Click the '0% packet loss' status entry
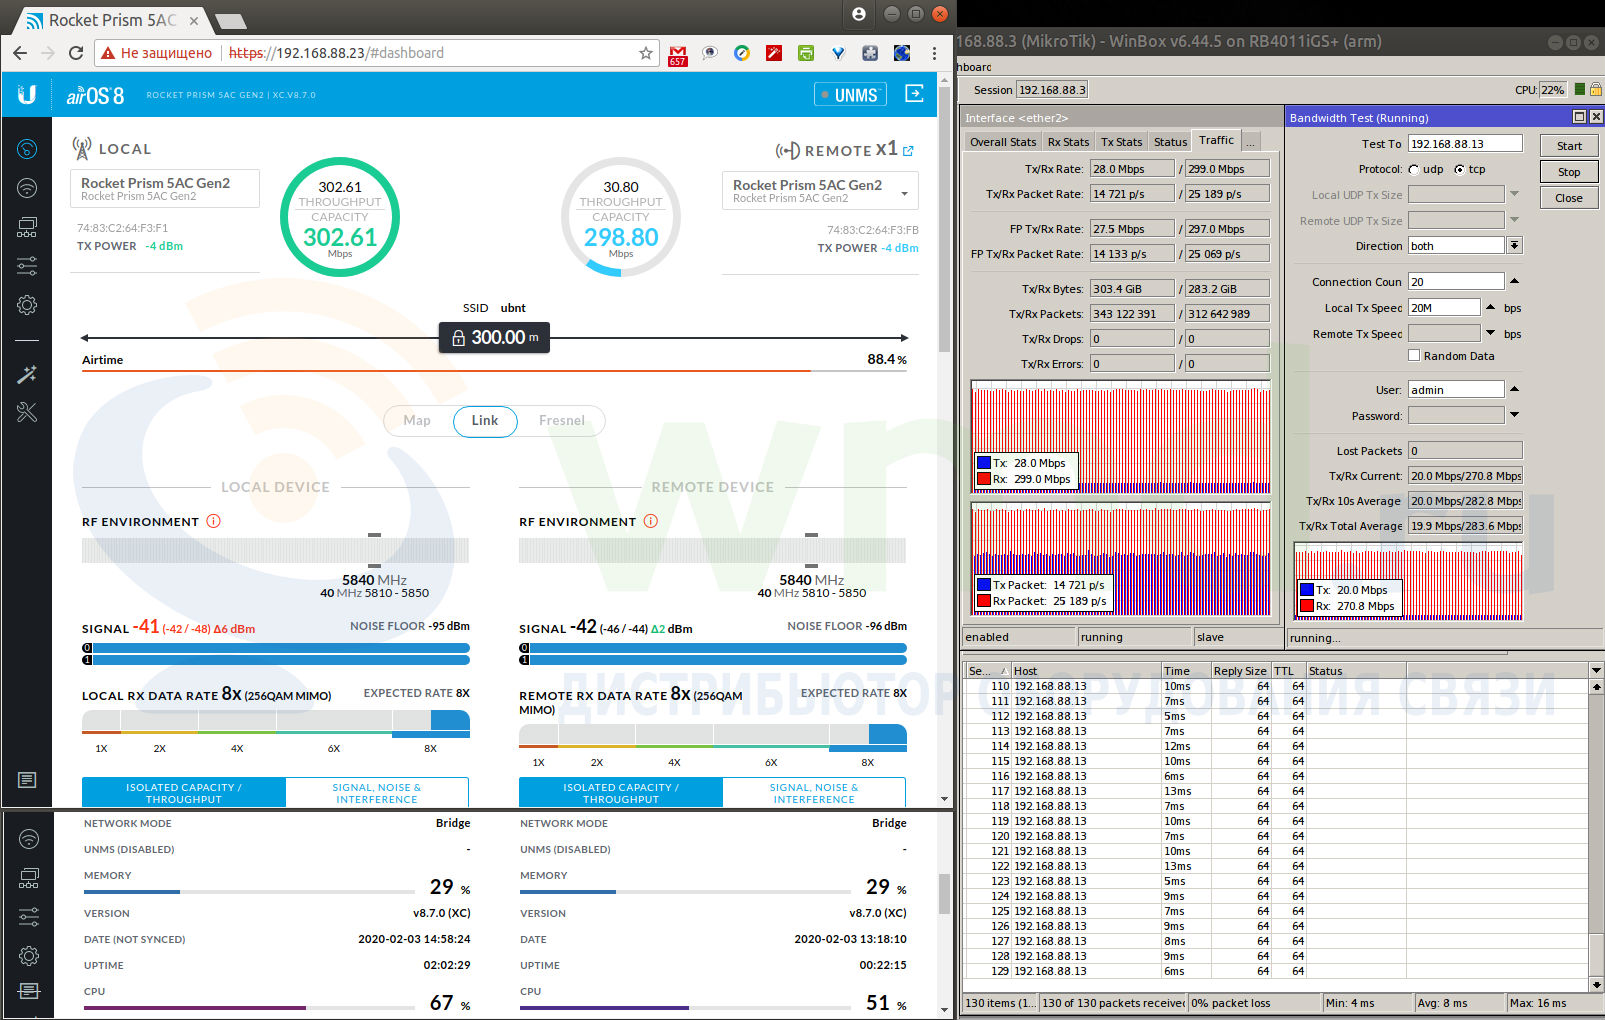The width and height of the screenshot is (1605, 1020). pos(1254,1003)
